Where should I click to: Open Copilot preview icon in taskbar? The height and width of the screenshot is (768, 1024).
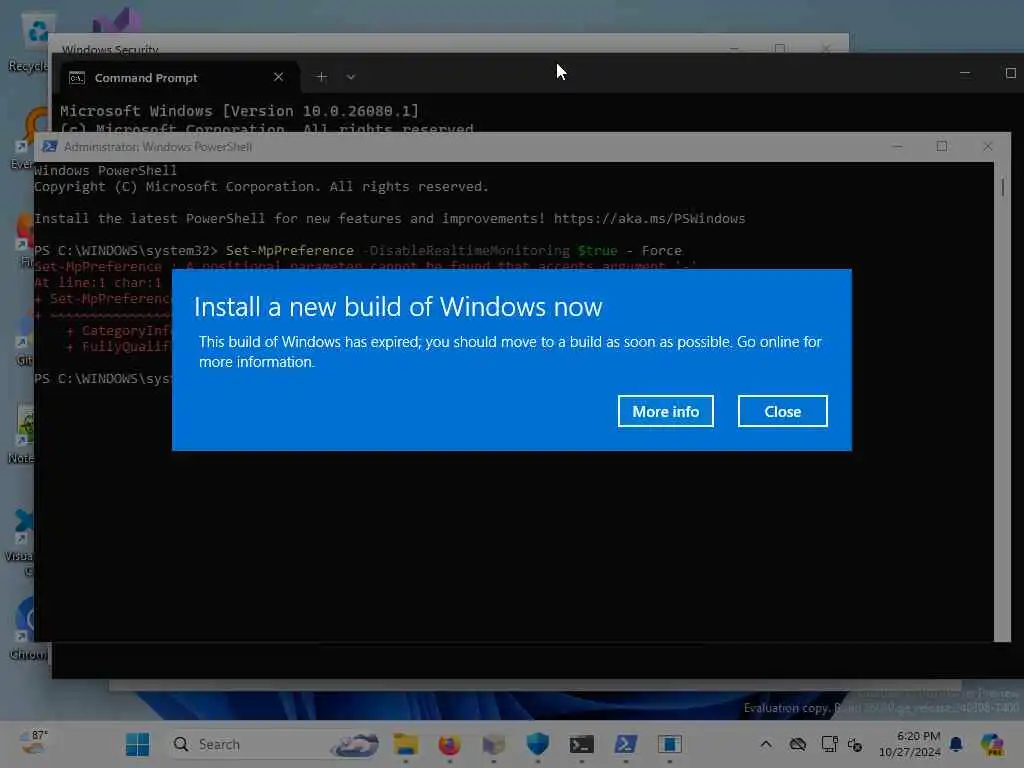click(x=992, y=744)
